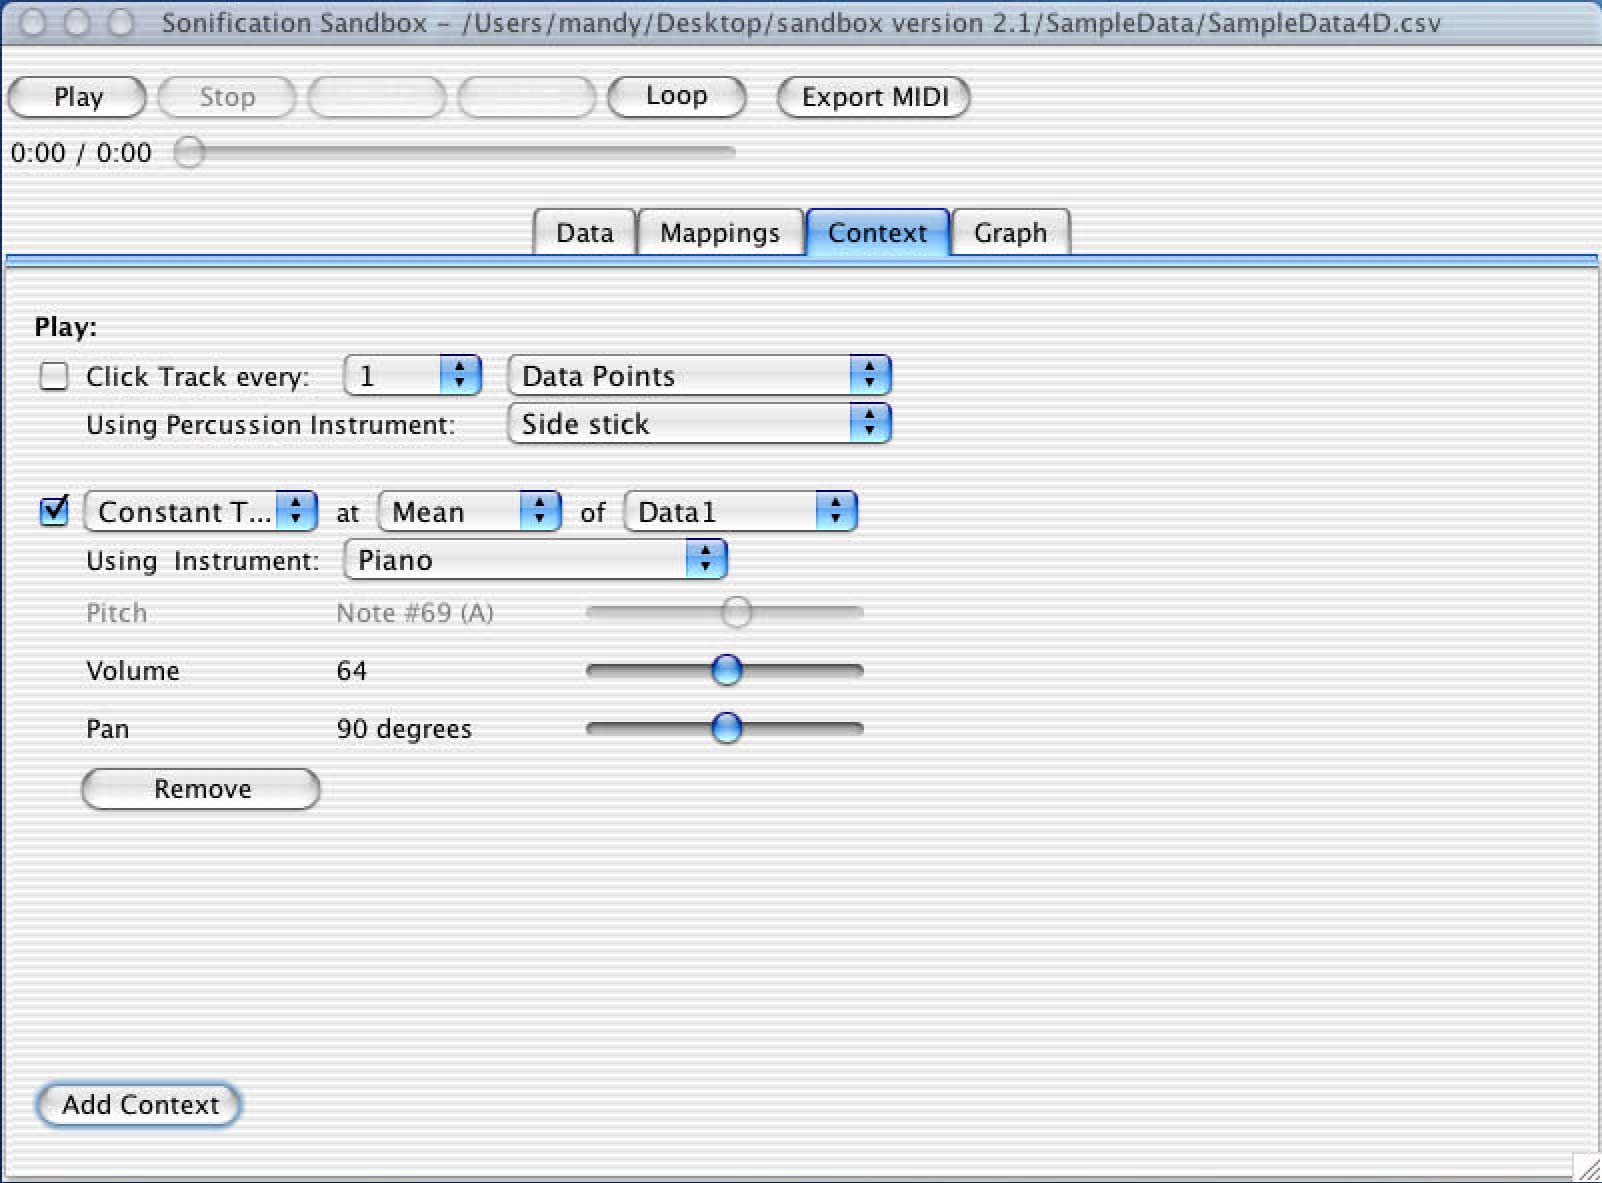The width and height of the screenshot is (1602, 1183).
Task: Click the Using Percussion Instrument label
Action: [270, 425]
